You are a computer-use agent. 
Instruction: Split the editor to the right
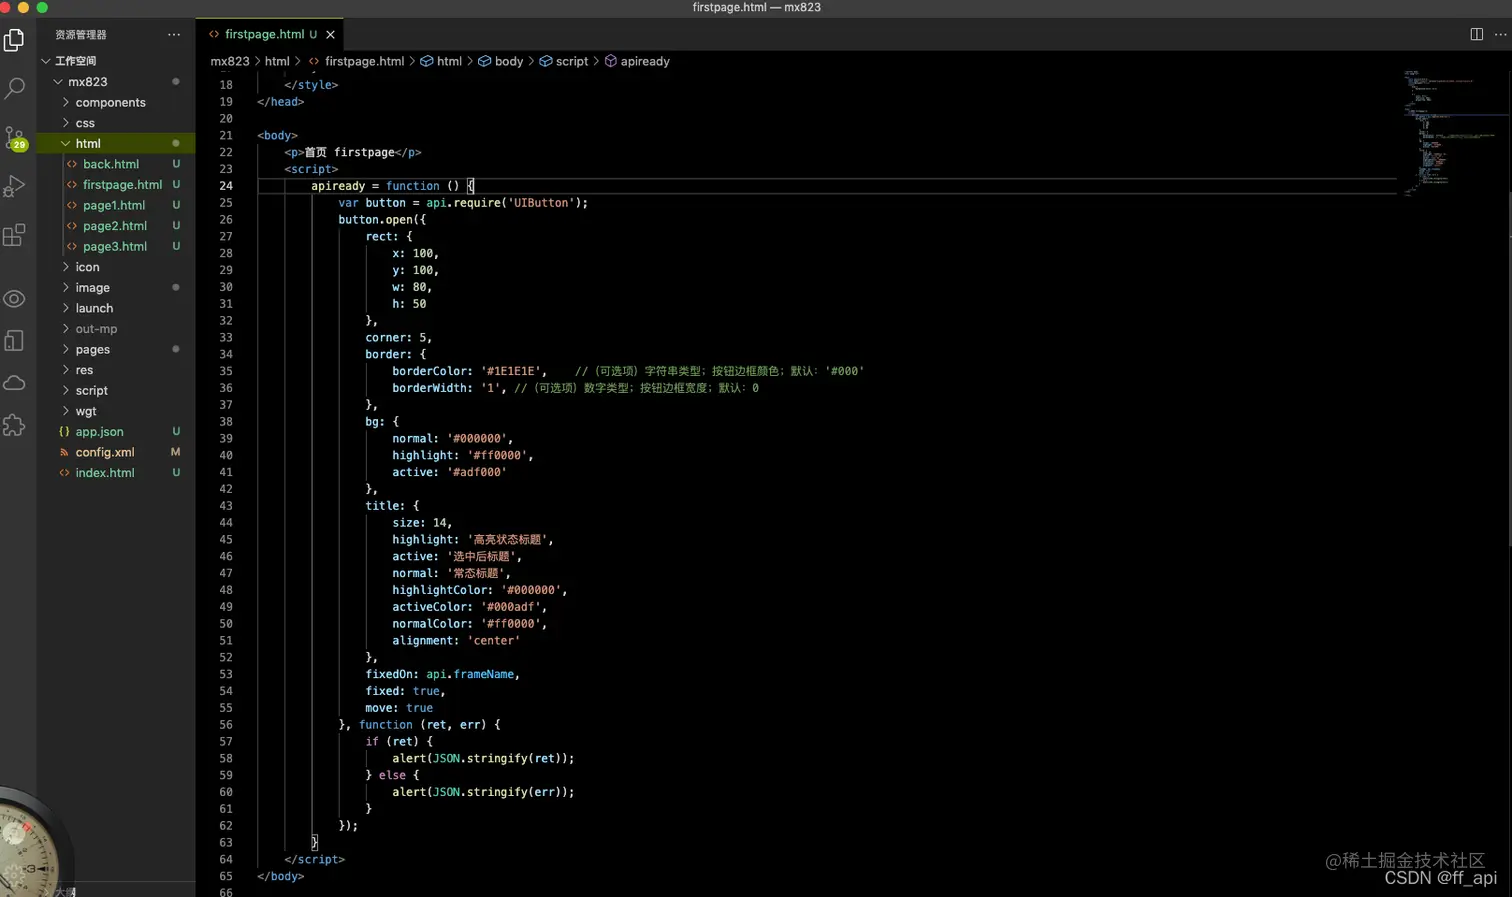click(x=1476, y=34)
